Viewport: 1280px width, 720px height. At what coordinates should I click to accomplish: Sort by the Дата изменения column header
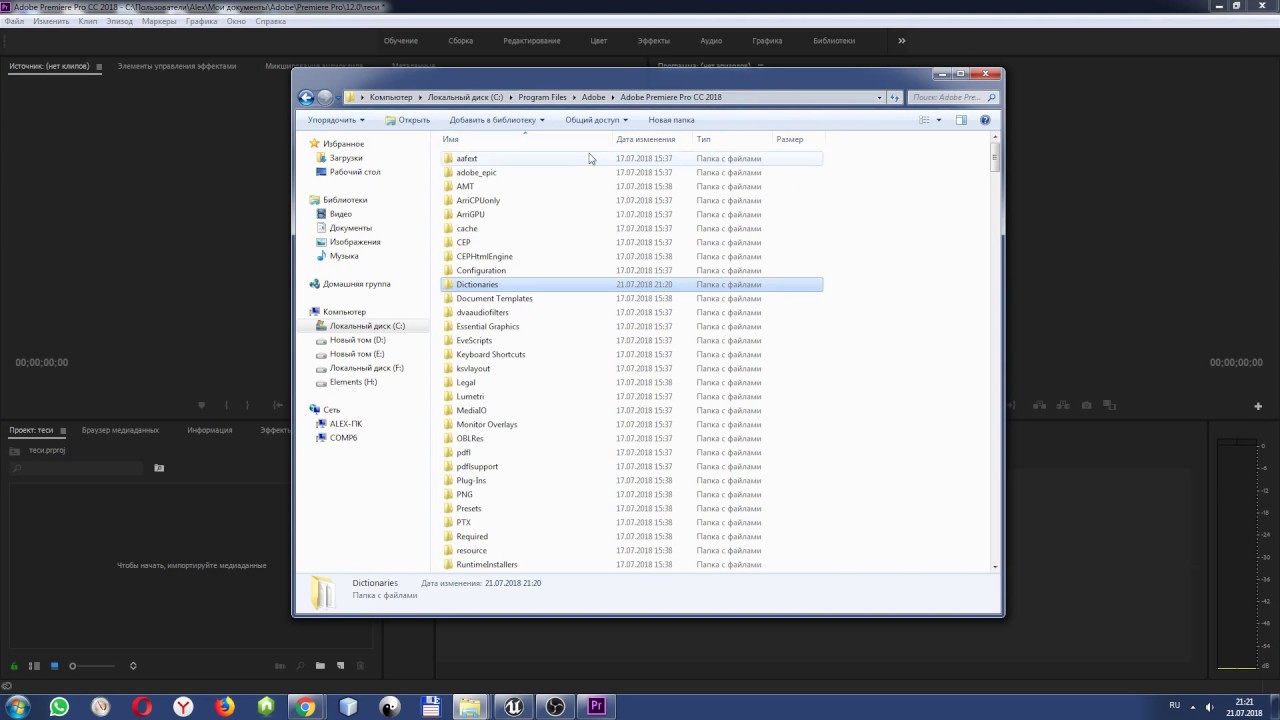652,139
